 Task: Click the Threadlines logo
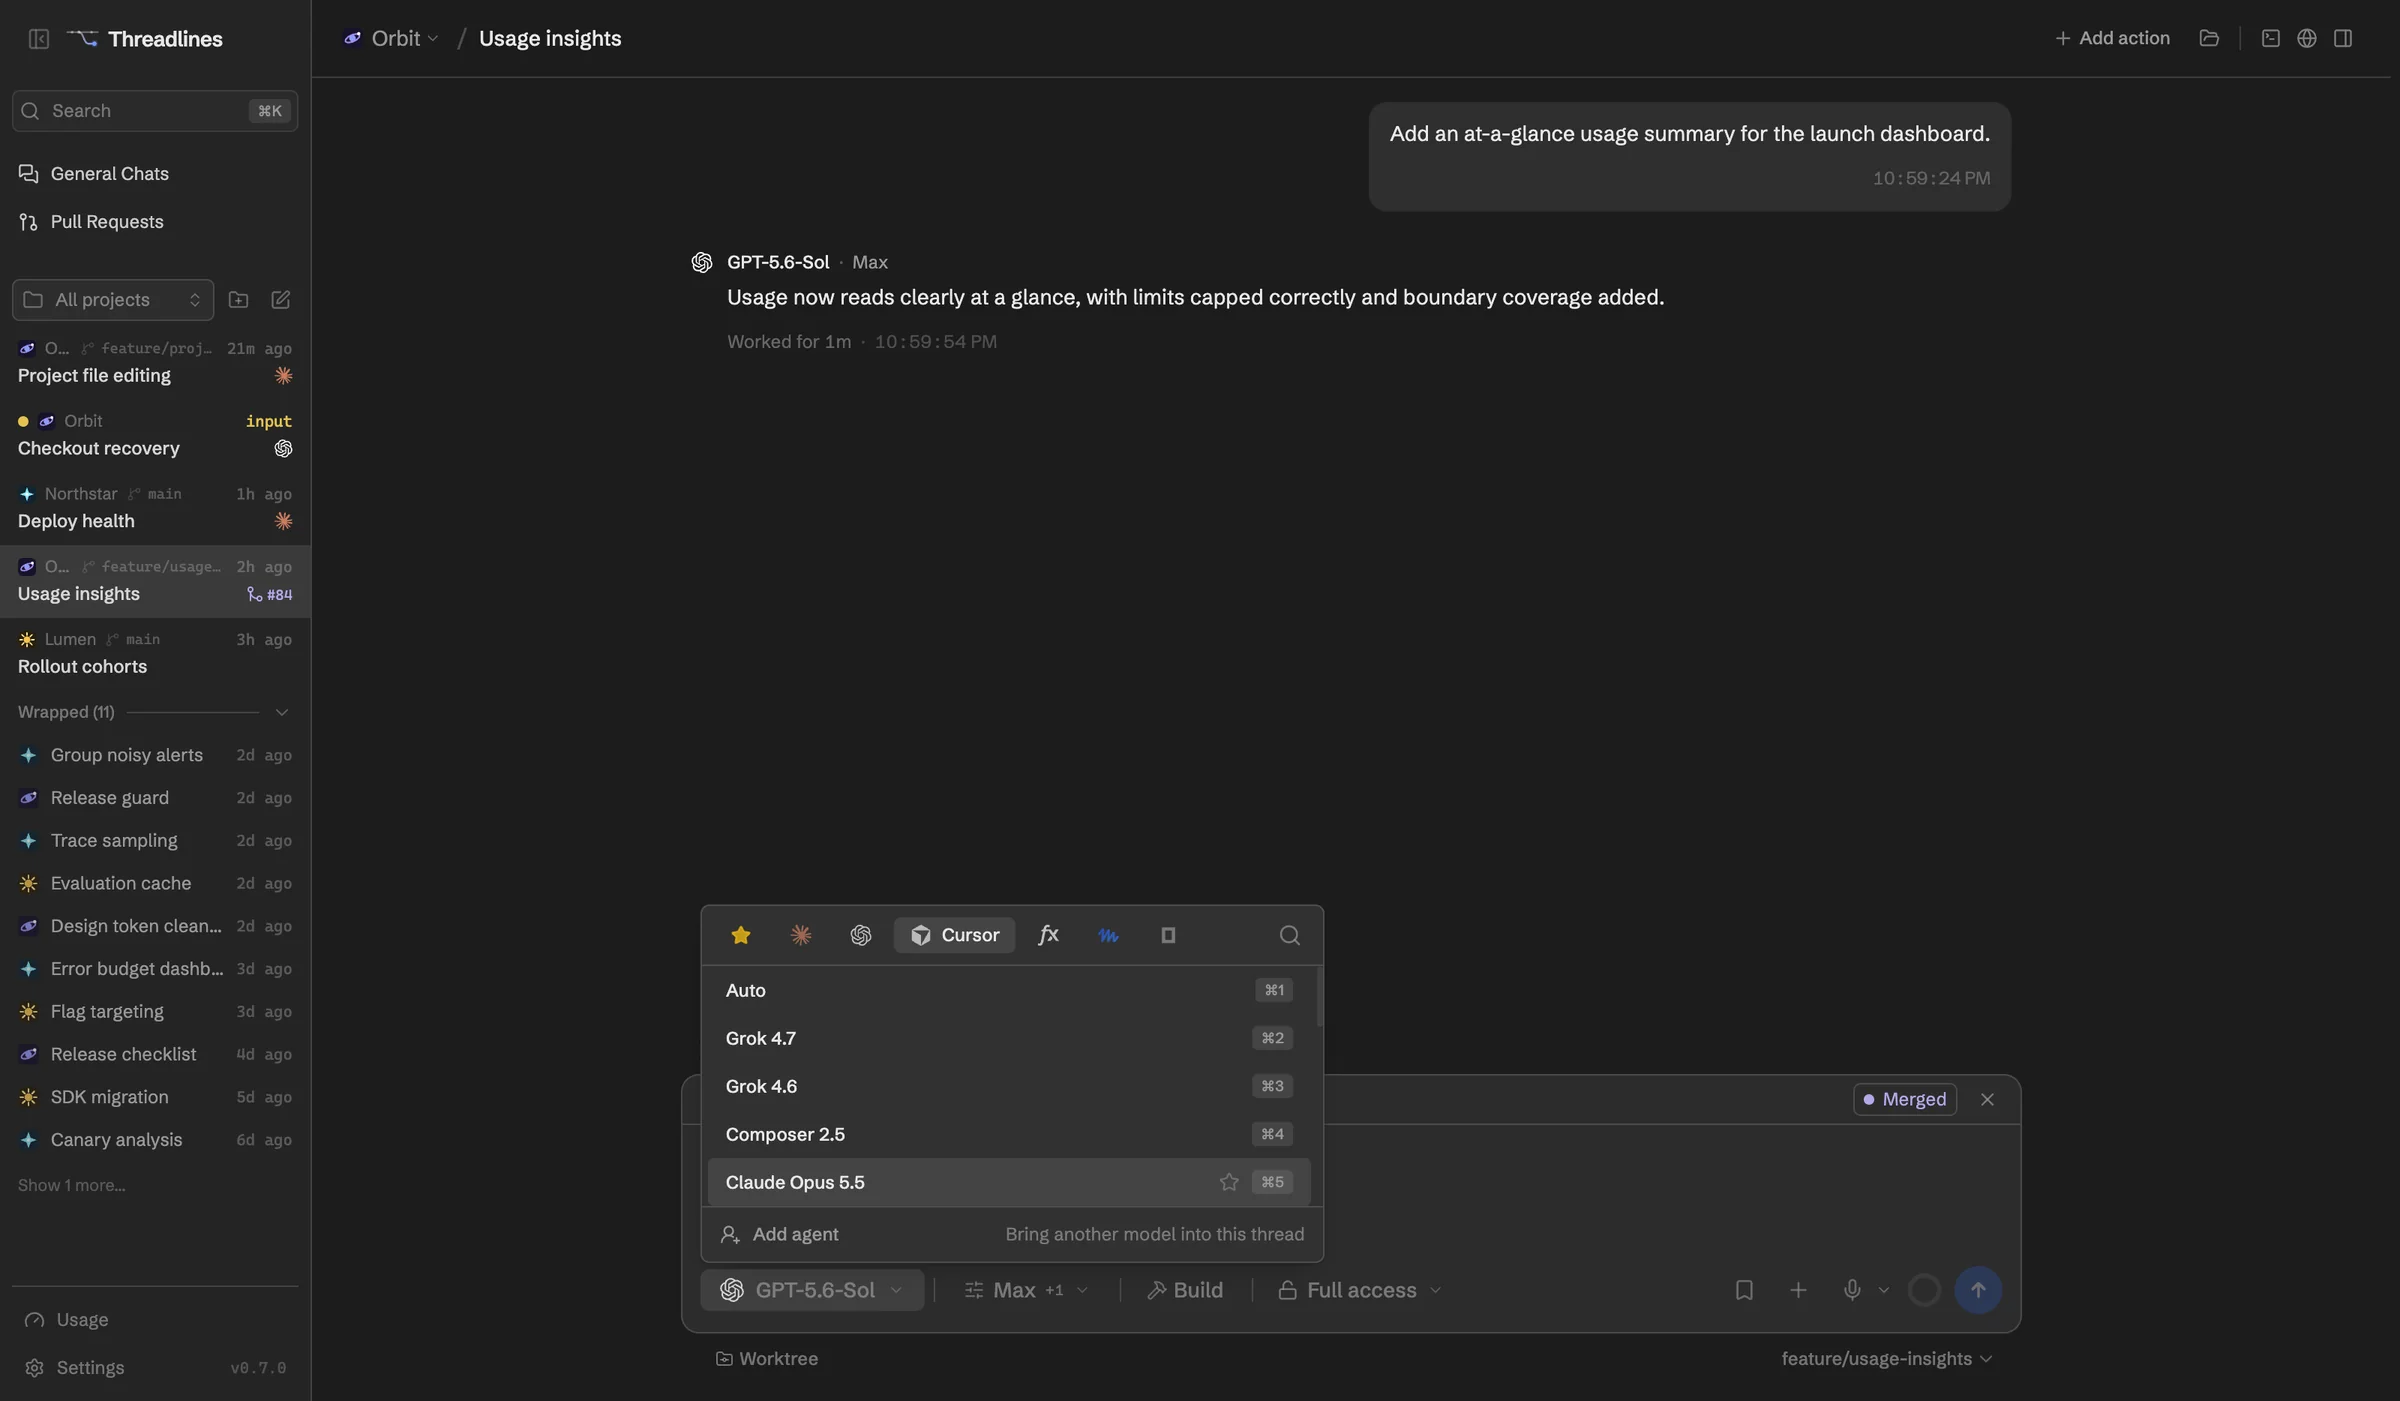pyautogui.click(x=145, y=39)
